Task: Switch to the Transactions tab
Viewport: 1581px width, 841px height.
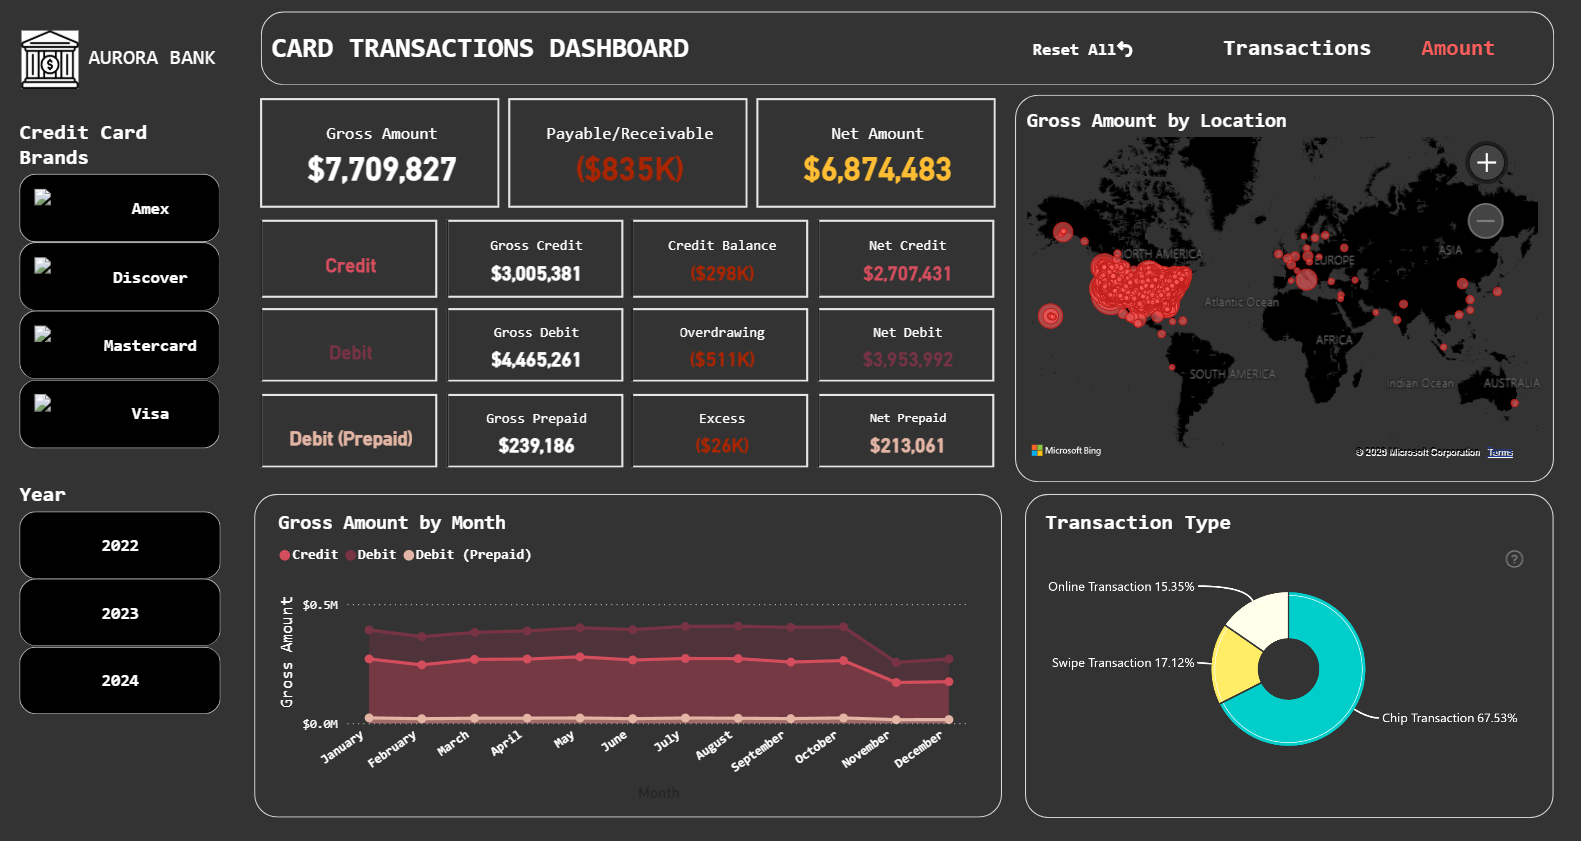Action: [x=1297, y=48]
